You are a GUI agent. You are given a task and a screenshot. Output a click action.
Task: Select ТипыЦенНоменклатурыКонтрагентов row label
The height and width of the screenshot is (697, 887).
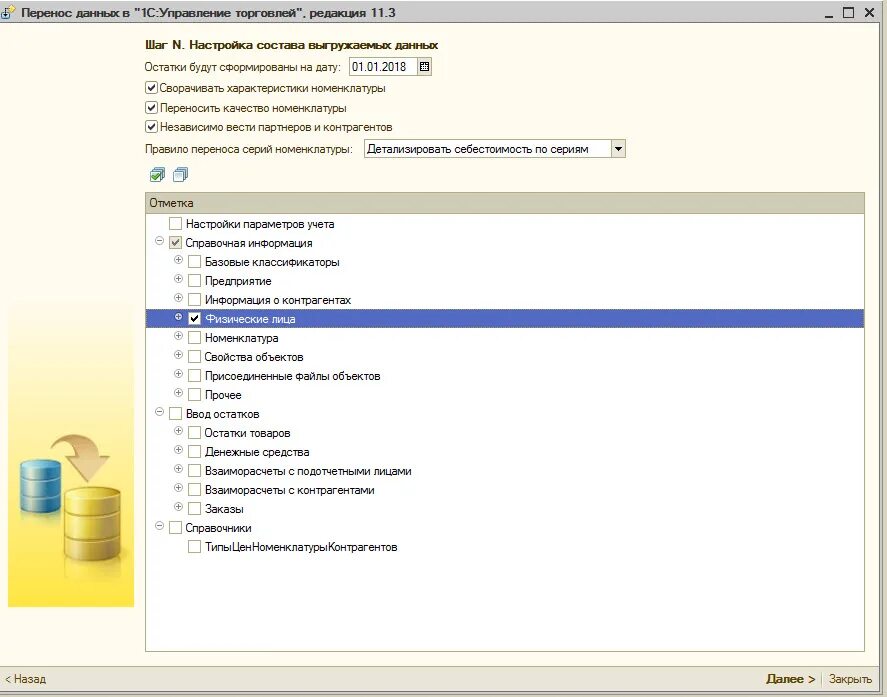301,547
